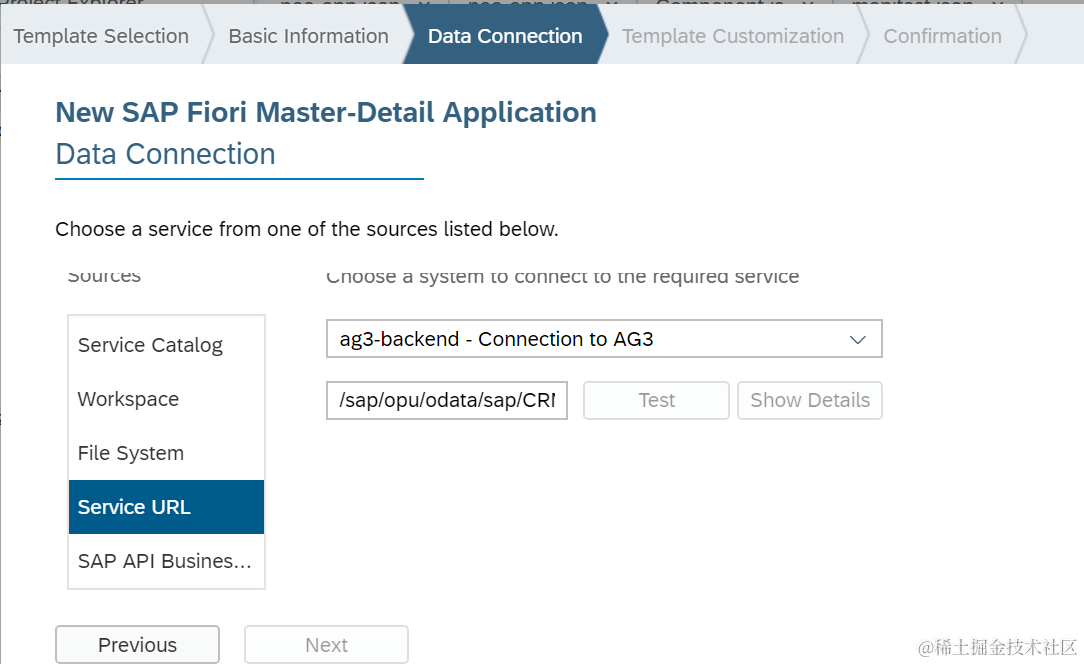Open the ag3-backend system dropdown
This screenshot has width=1084, height=664.
(604, 339)
